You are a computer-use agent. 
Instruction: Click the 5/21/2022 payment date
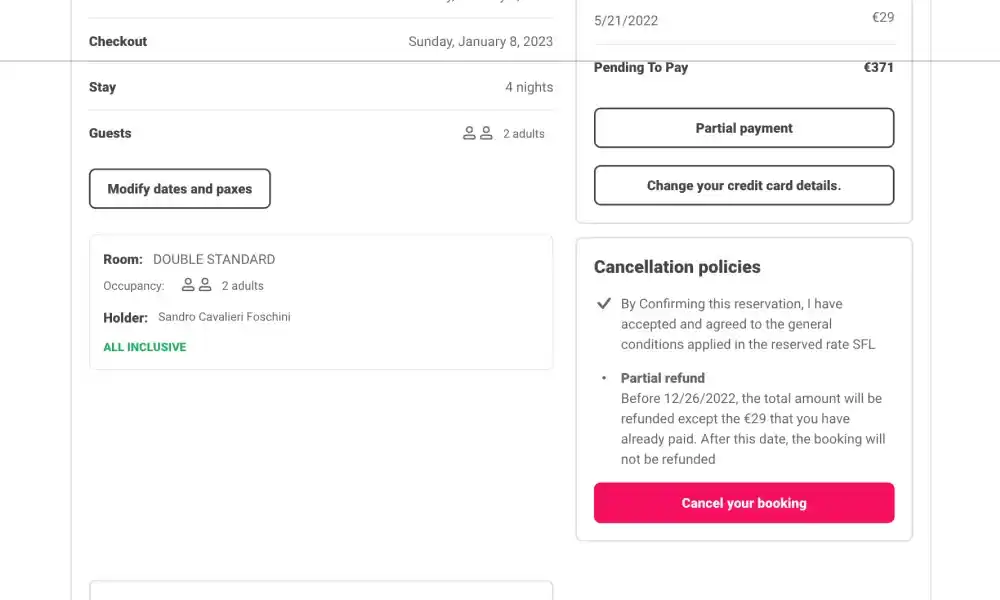626,20
